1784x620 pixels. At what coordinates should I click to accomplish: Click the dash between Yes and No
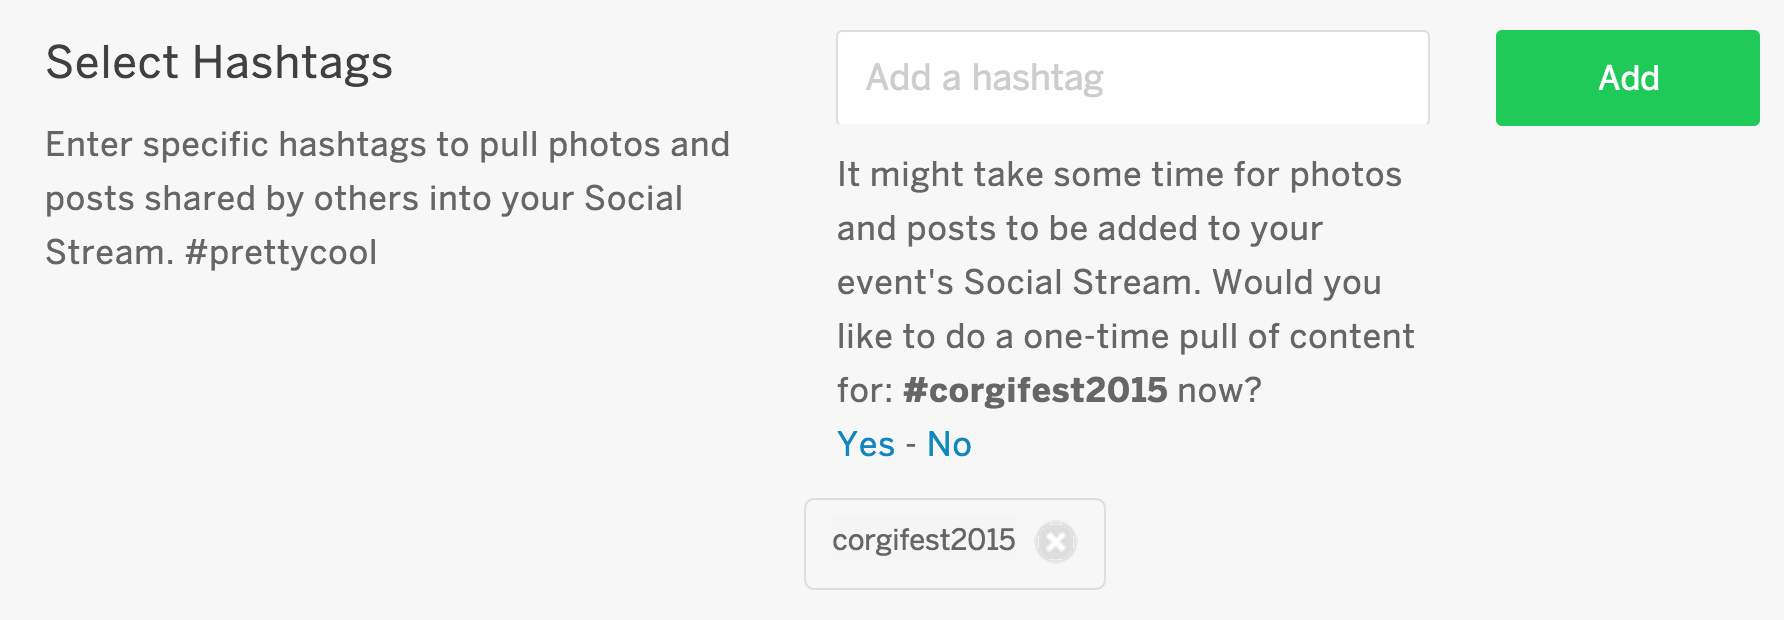pos(911,446)
